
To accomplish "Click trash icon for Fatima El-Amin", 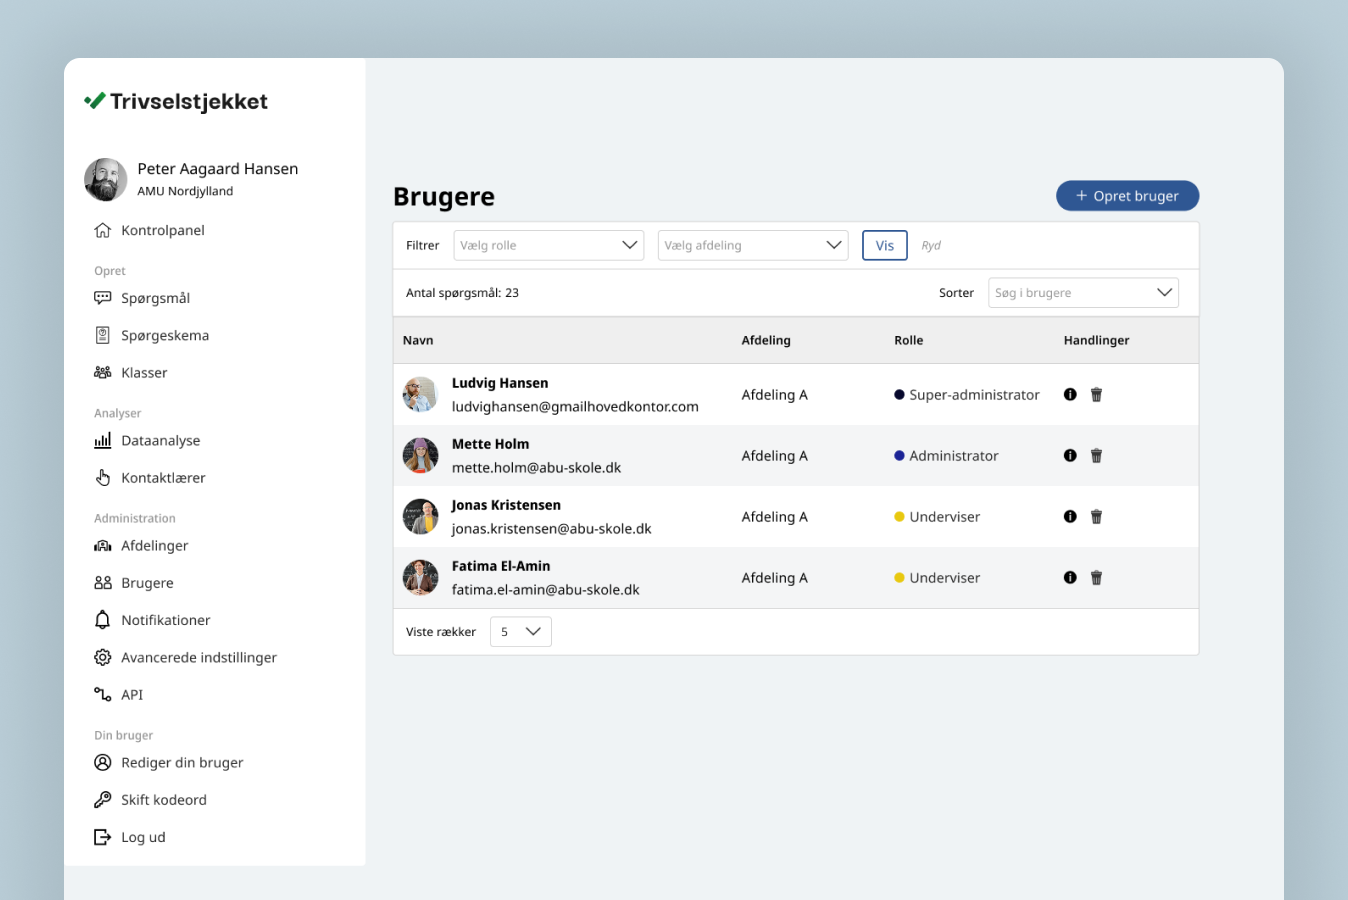I will click(1096, 578).
